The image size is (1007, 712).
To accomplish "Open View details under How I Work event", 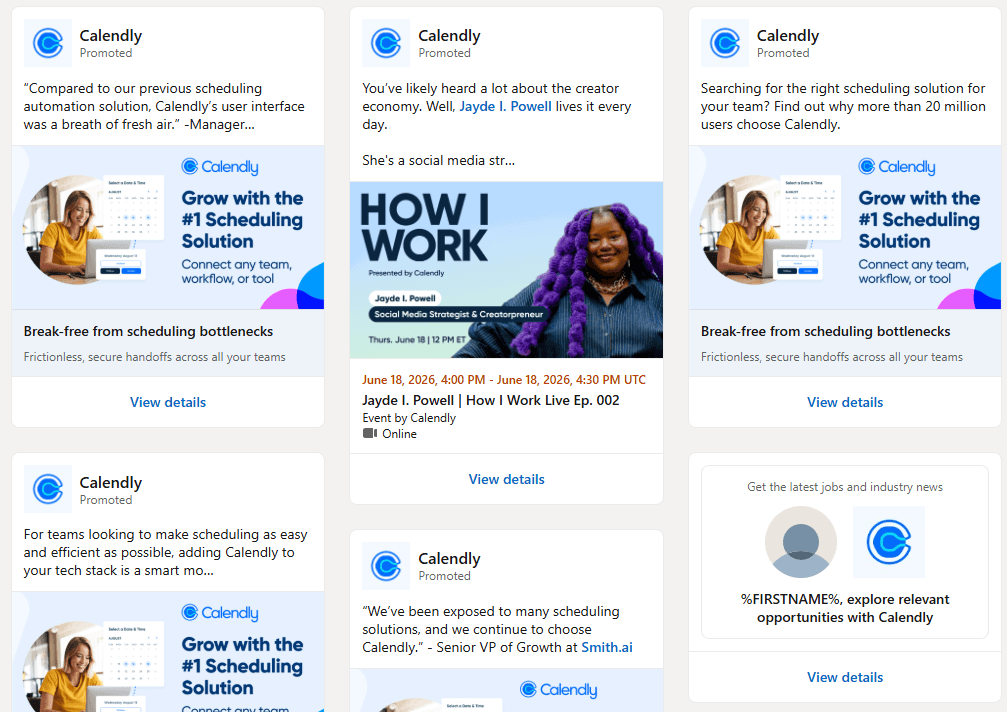I will (506, 480).
